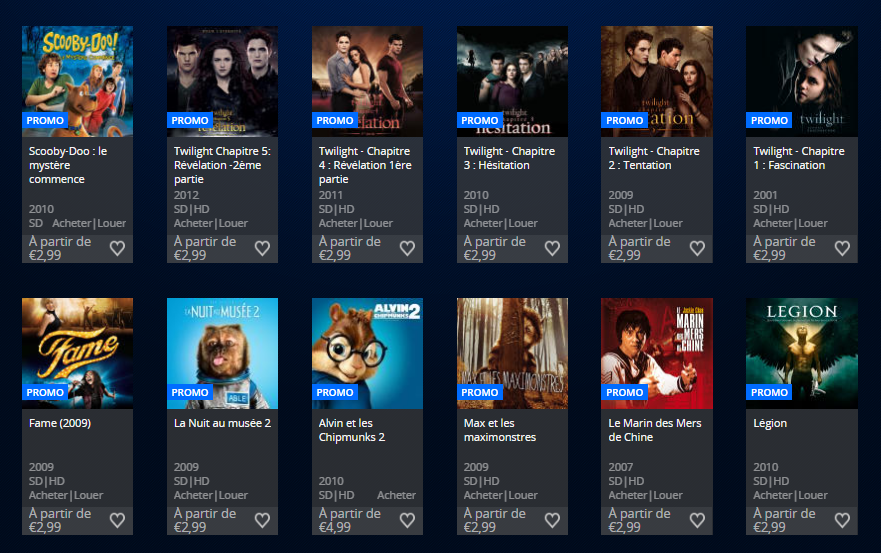
Task: Open Legion movie poster
Action: (802, 353)
